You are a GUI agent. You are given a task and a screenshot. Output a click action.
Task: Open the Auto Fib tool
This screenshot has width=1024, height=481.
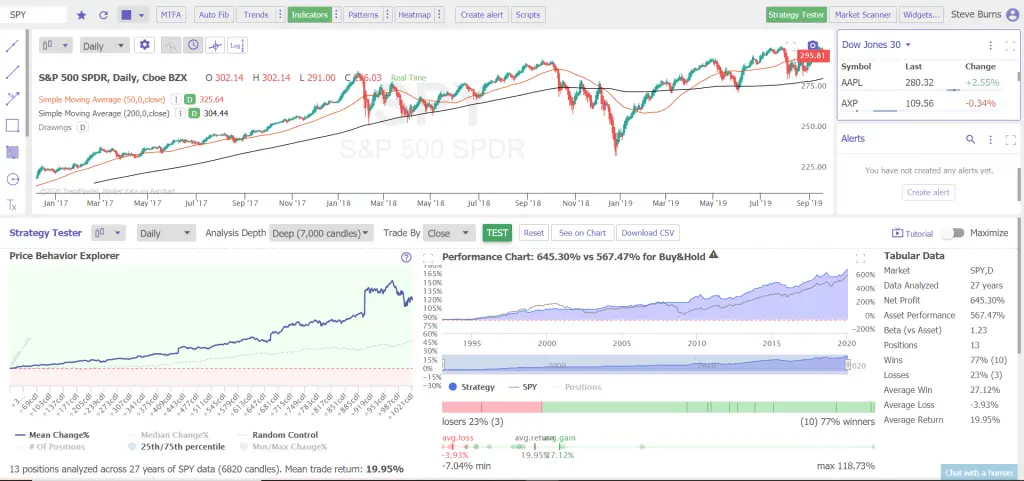(214, 14)
